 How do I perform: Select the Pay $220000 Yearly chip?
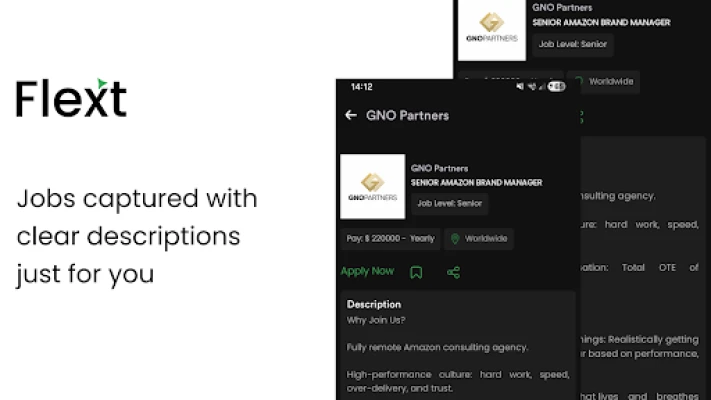[388, 239]
